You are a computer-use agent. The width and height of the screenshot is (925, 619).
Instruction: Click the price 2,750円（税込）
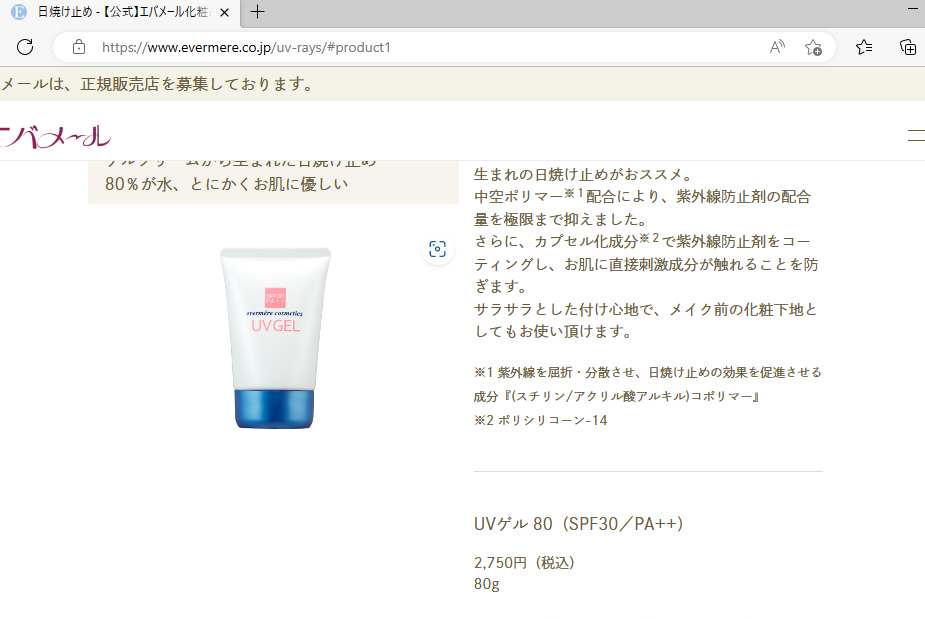point(524,562)
